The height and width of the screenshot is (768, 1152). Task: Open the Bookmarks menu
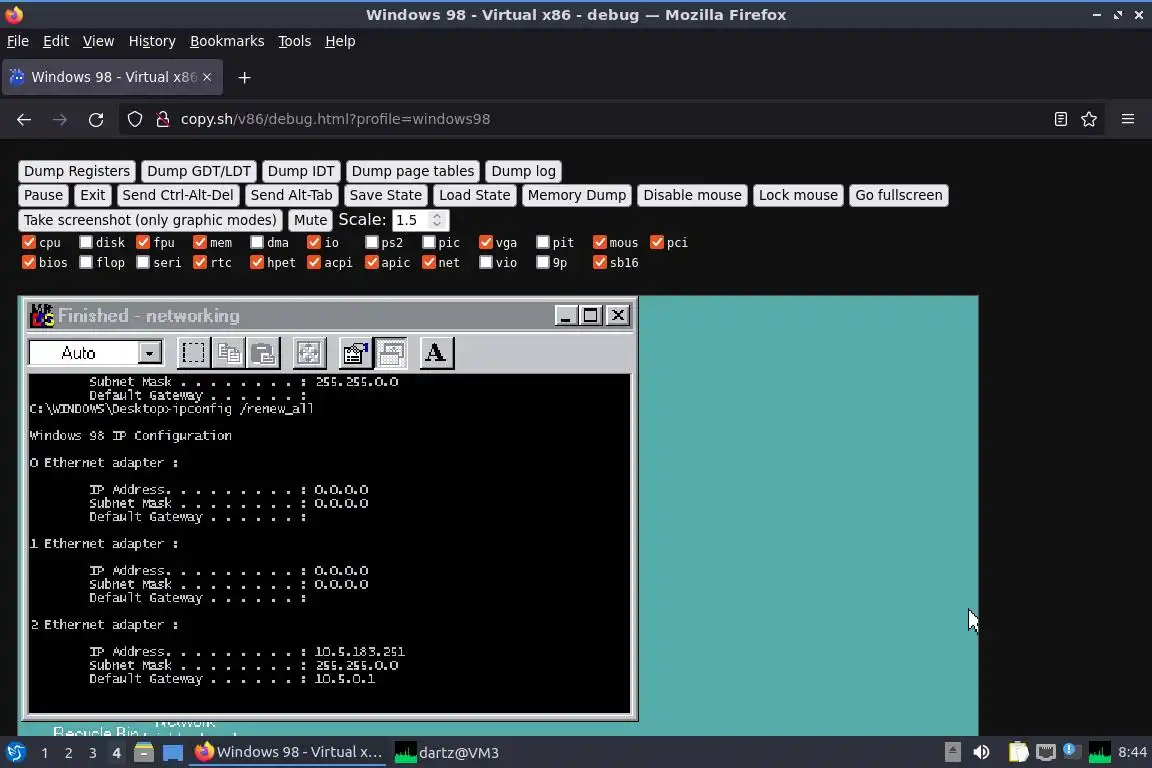tap(227, 41)
